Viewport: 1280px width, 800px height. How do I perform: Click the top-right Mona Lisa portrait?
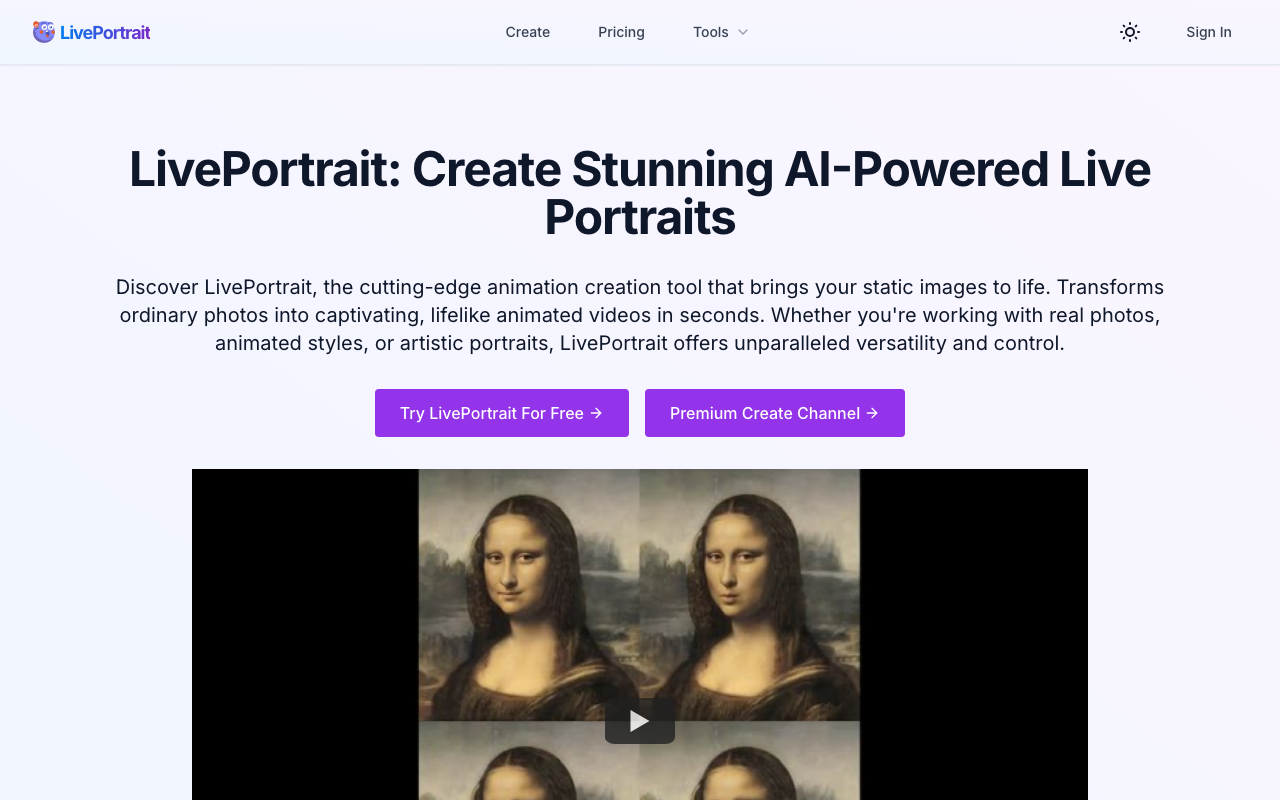point(750,590)
